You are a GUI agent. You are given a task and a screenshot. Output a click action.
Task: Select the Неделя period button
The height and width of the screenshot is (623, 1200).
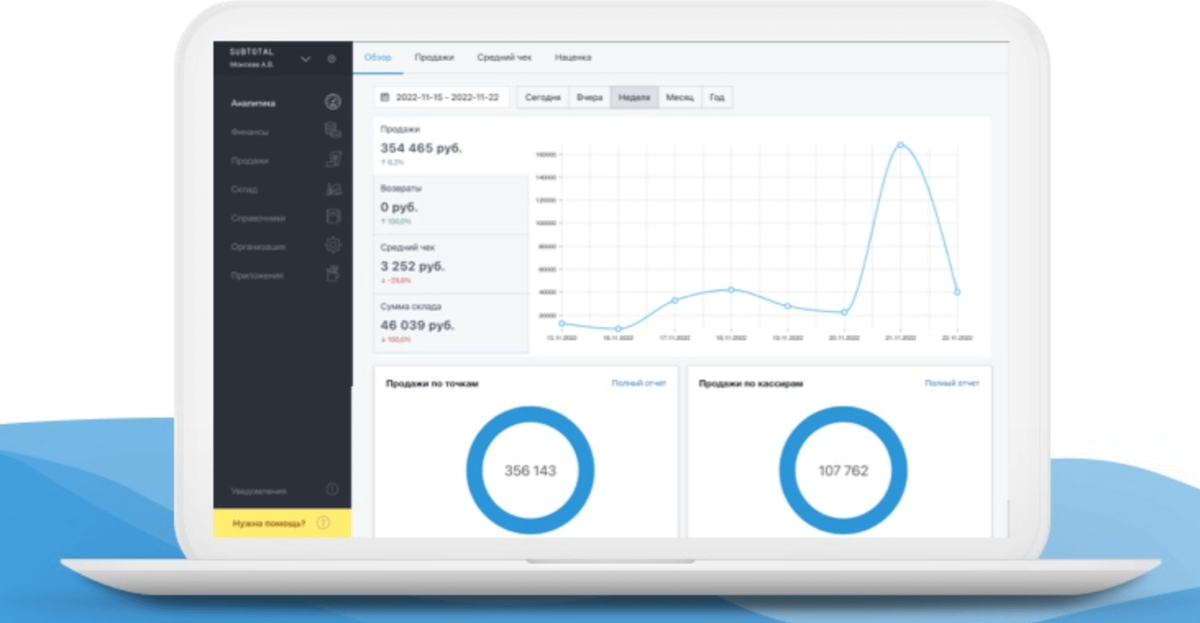coord(634,98)
